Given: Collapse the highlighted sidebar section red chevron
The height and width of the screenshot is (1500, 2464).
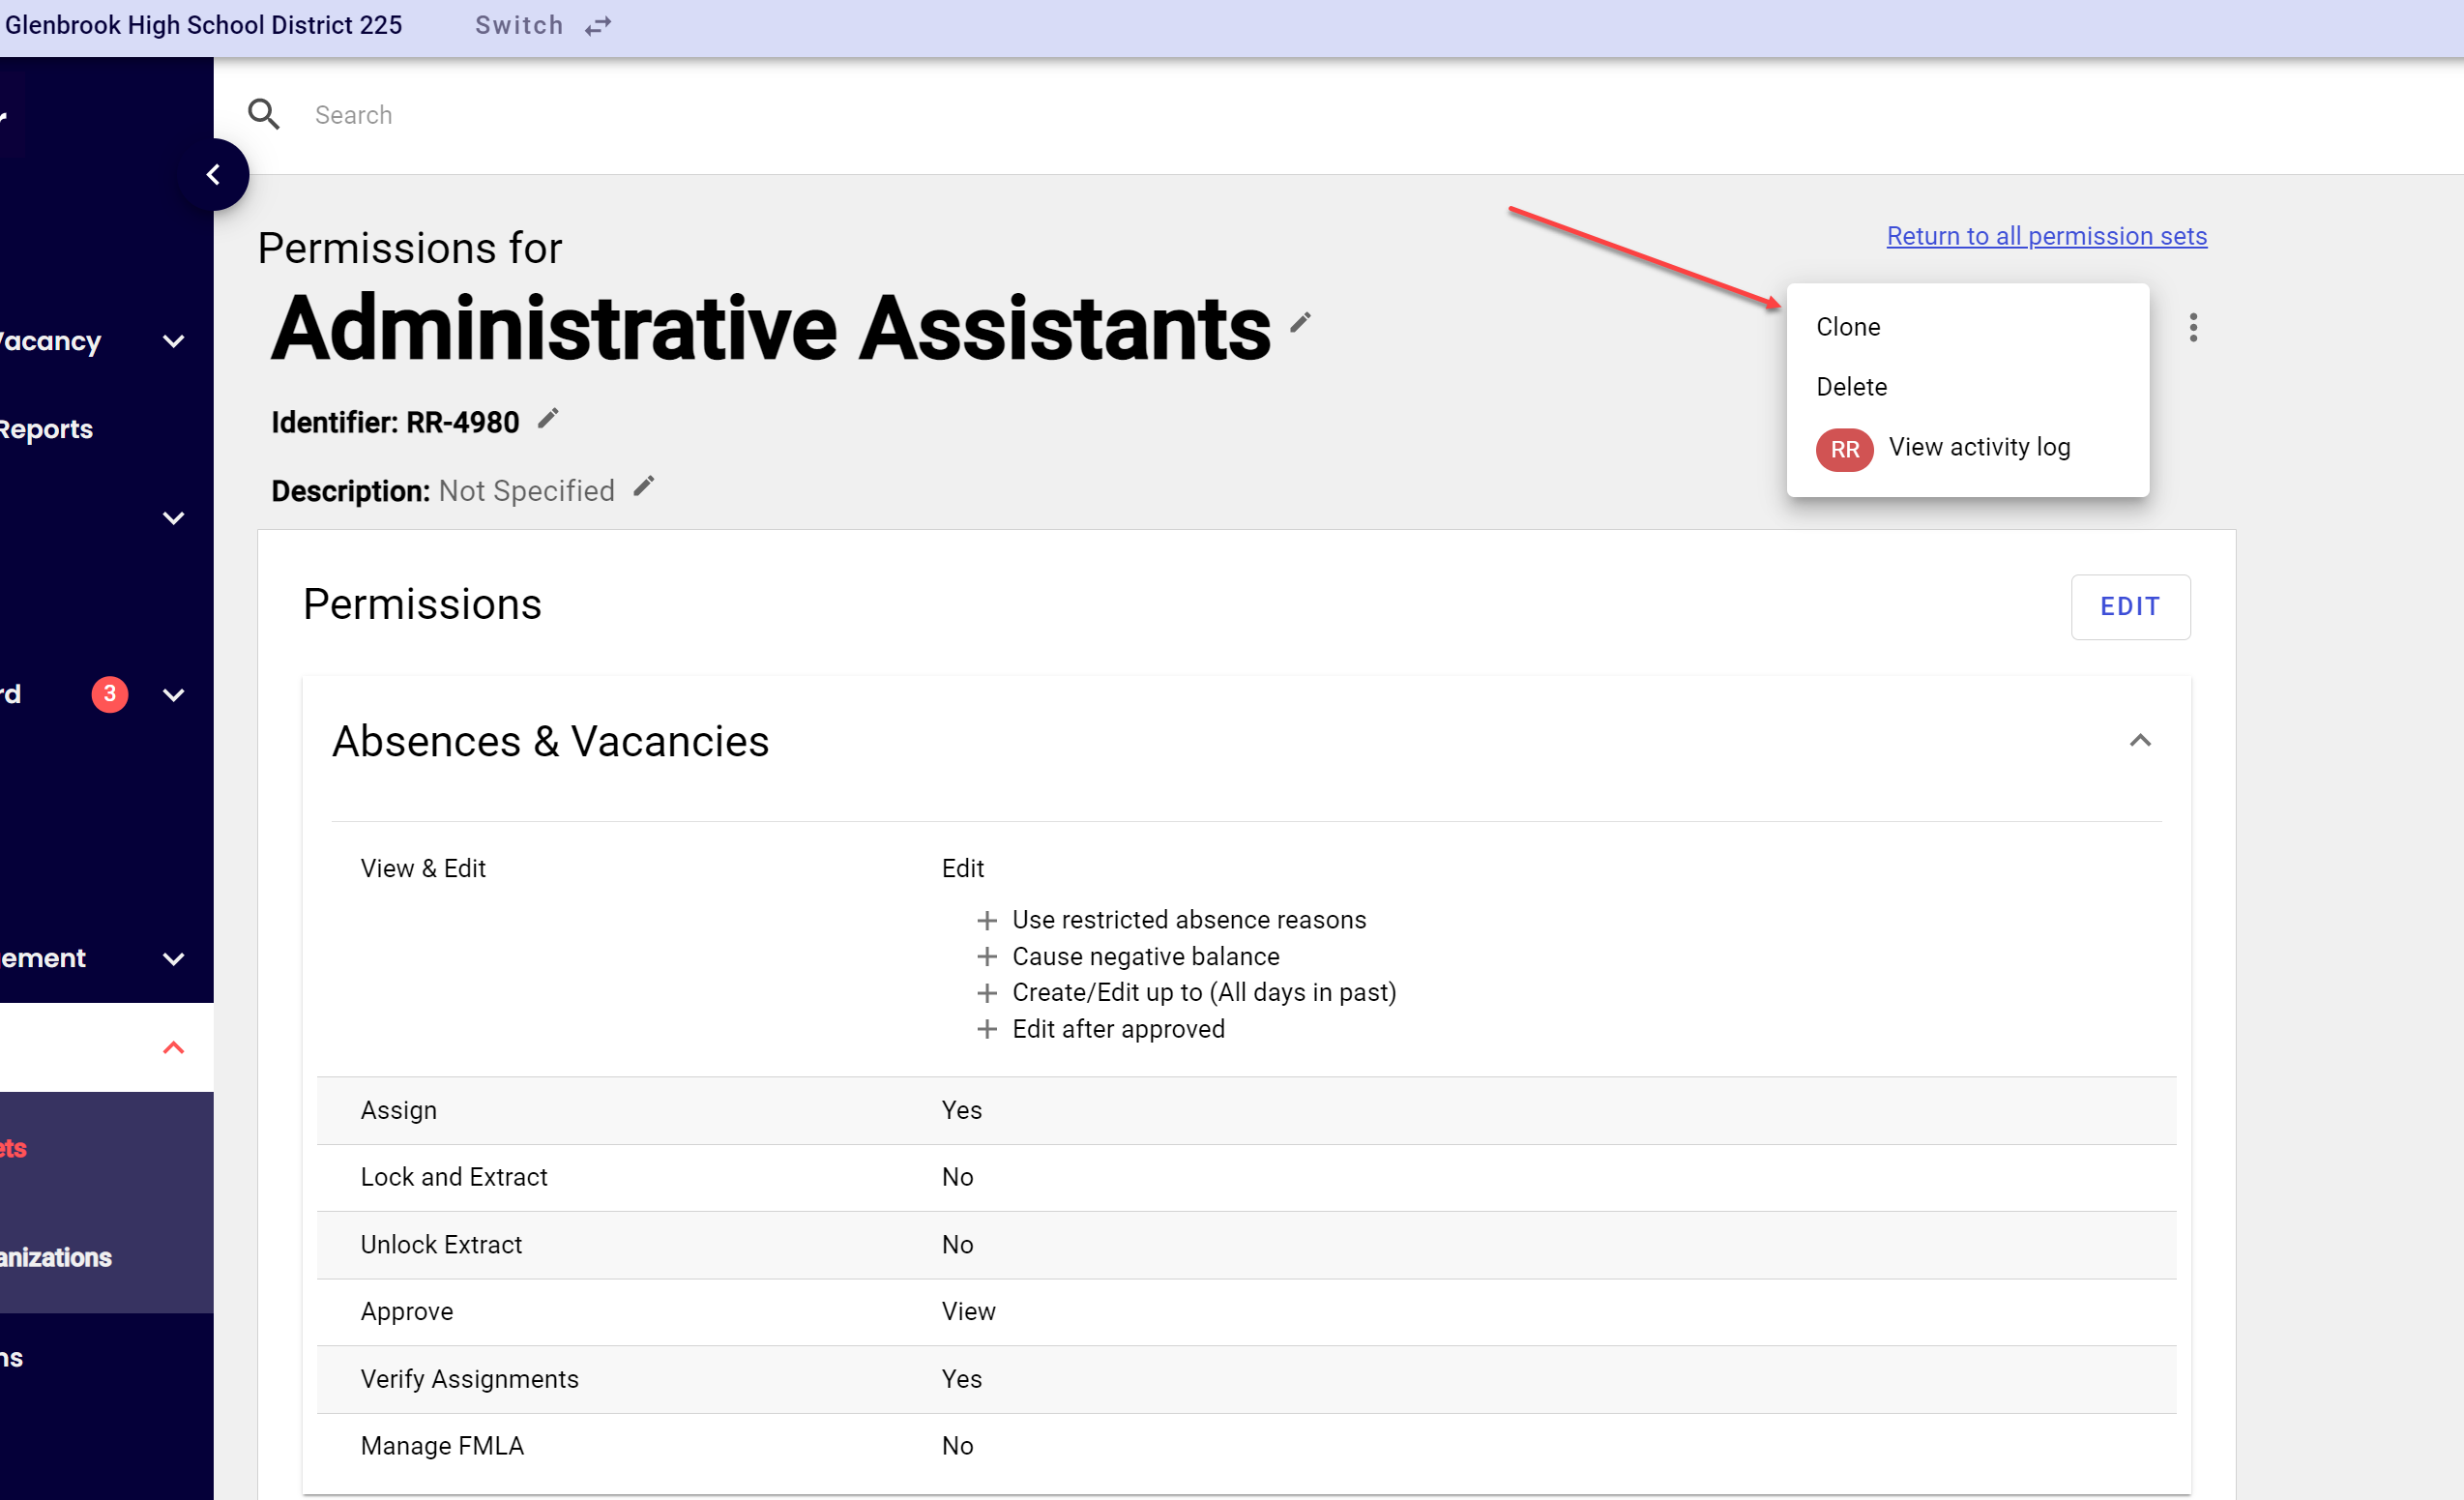Looking at the screenshot, I should [173, 1047].
